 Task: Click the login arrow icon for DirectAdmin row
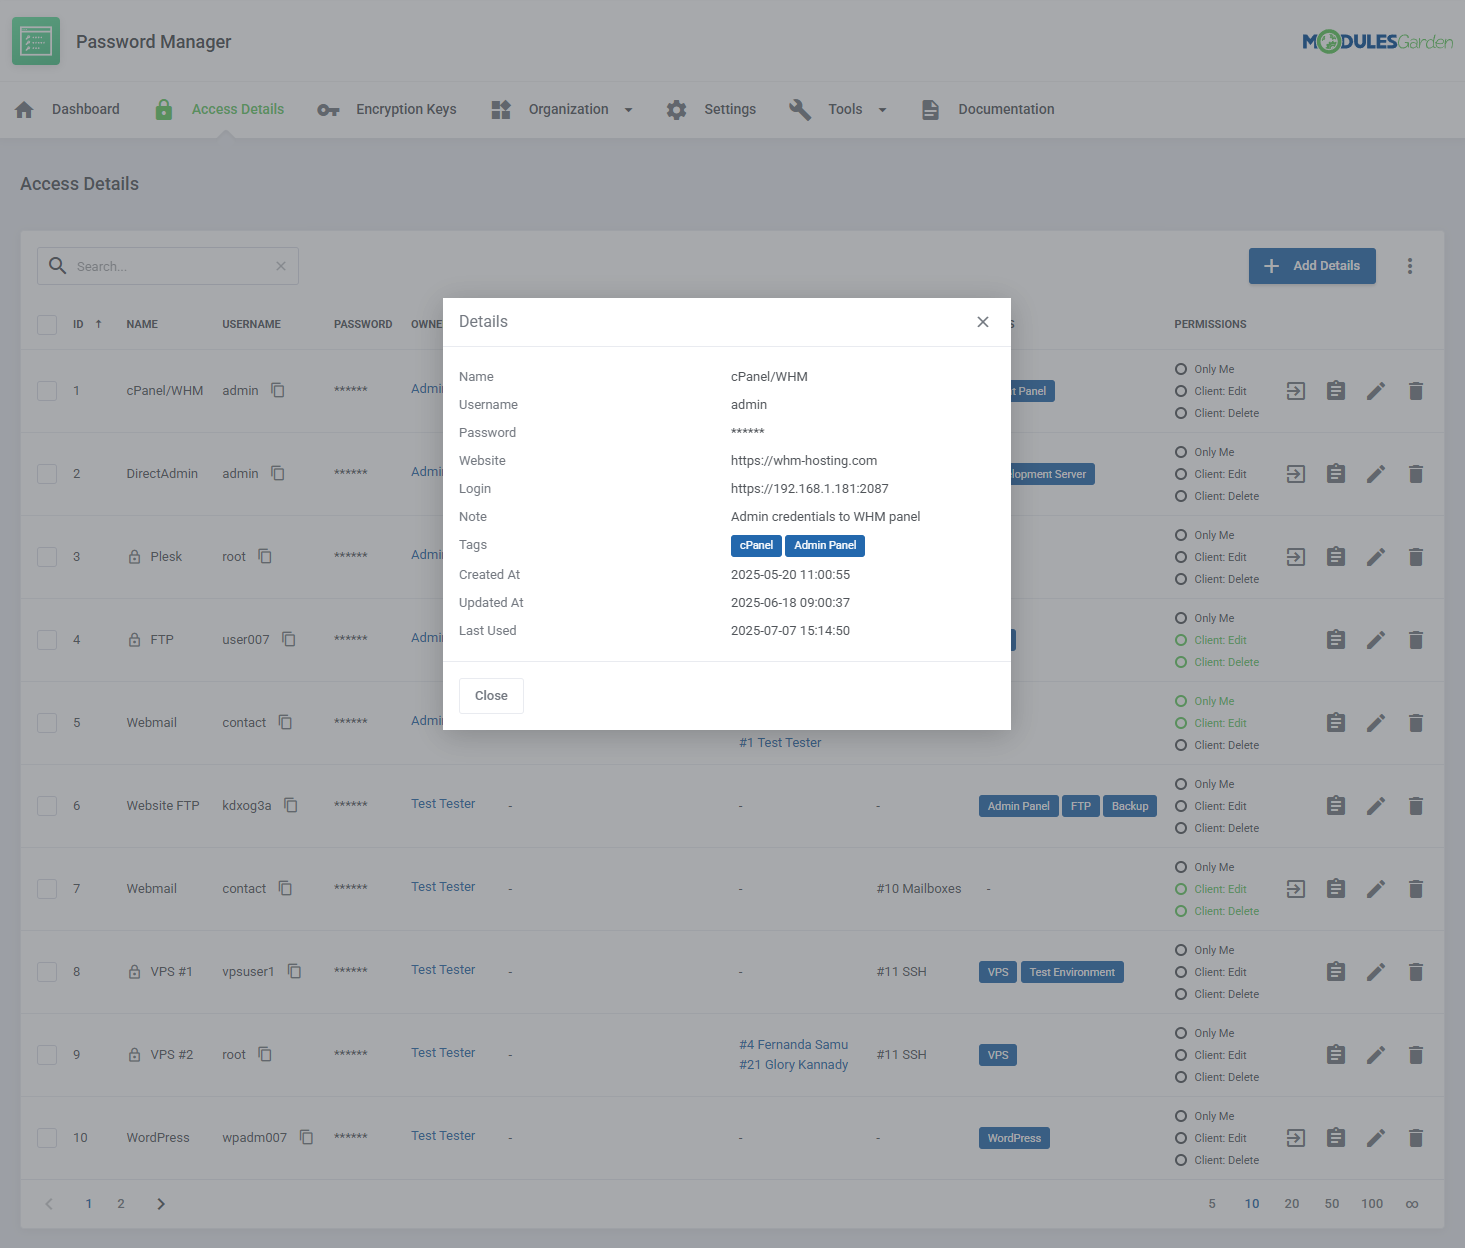tap(1295, 474)
